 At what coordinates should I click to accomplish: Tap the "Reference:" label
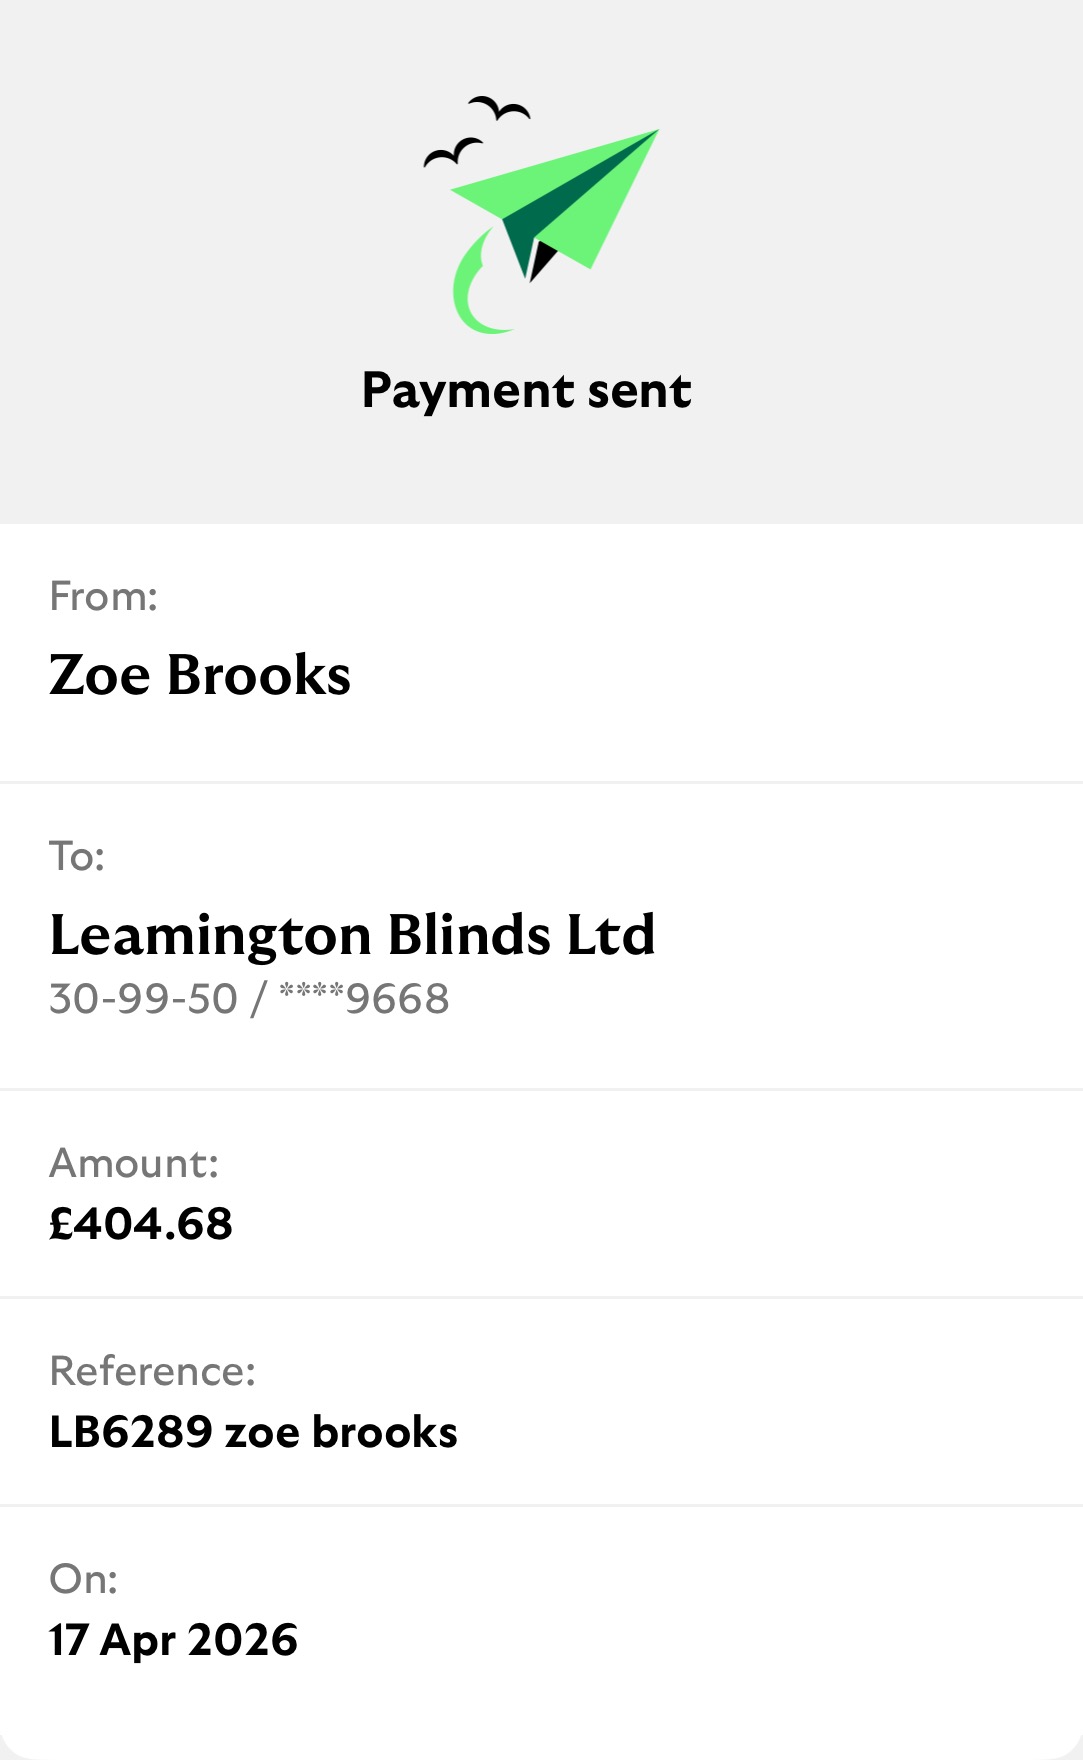tap(152, 1372)
